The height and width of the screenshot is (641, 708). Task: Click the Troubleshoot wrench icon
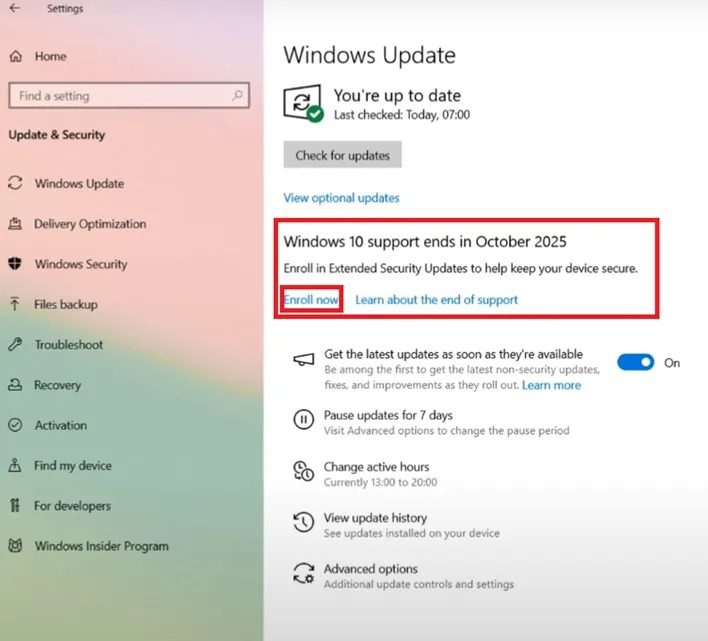(x=15, y=344)
